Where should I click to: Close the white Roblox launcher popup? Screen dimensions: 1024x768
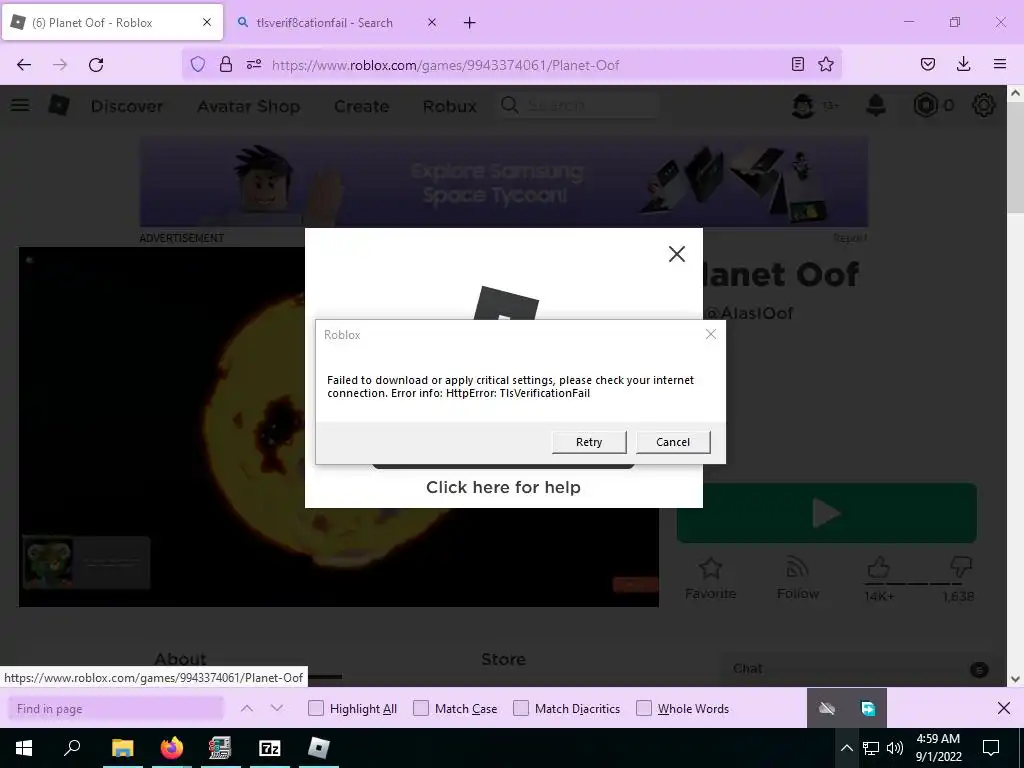(x=677, y=254)
